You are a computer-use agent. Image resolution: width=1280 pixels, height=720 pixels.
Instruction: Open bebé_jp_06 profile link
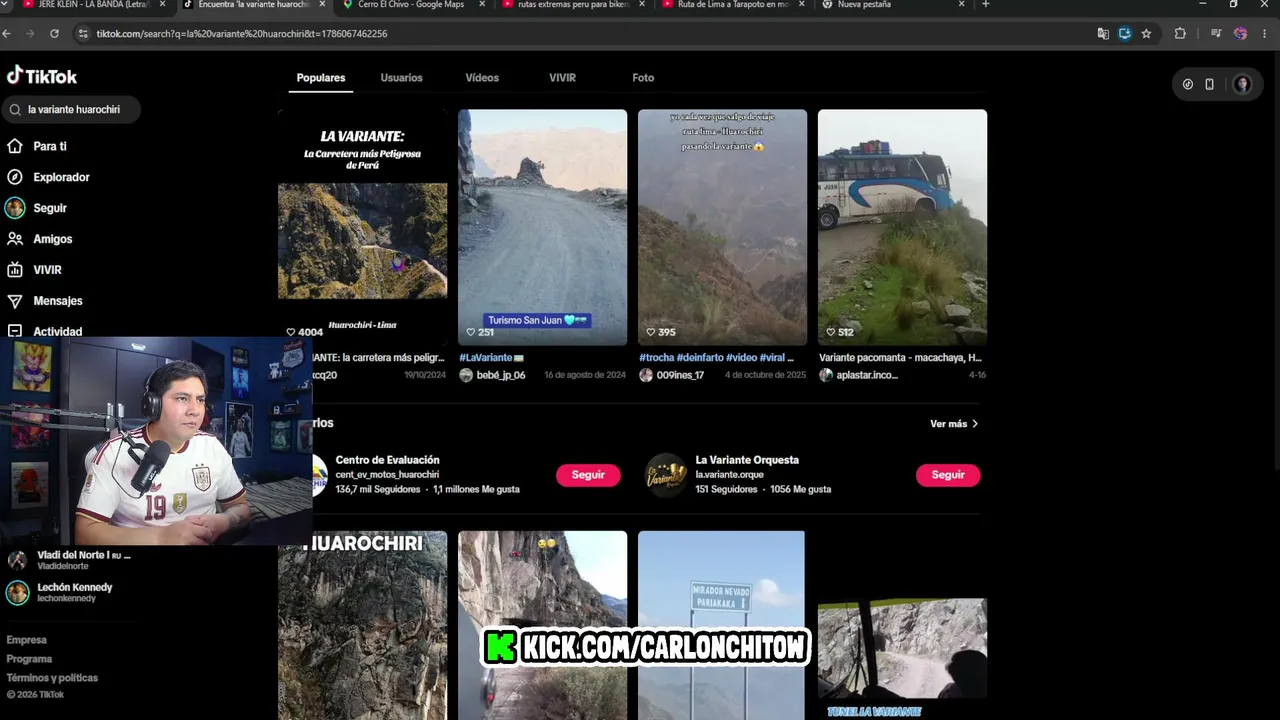point(501,375)
